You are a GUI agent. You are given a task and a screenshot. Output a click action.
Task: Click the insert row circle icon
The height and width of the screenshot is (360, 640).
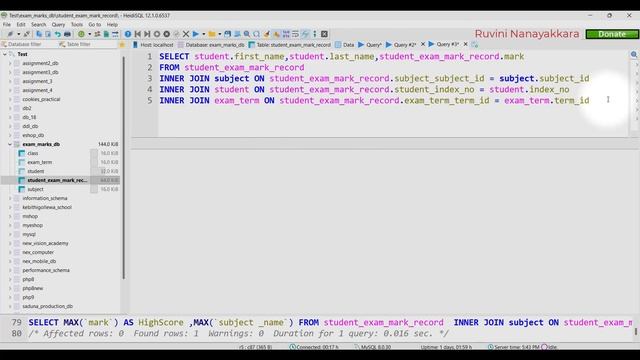click(157, 34)
